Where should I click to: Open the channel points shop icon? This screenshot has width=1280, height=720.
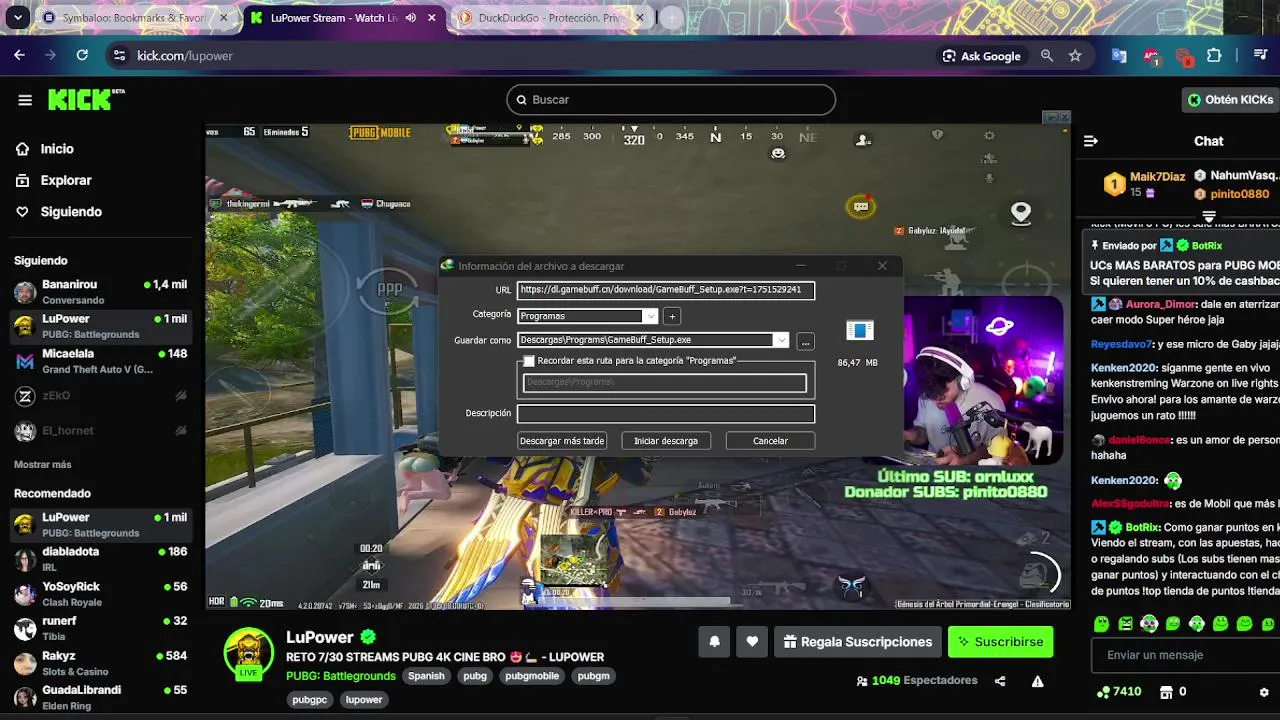coord(1166,692)
